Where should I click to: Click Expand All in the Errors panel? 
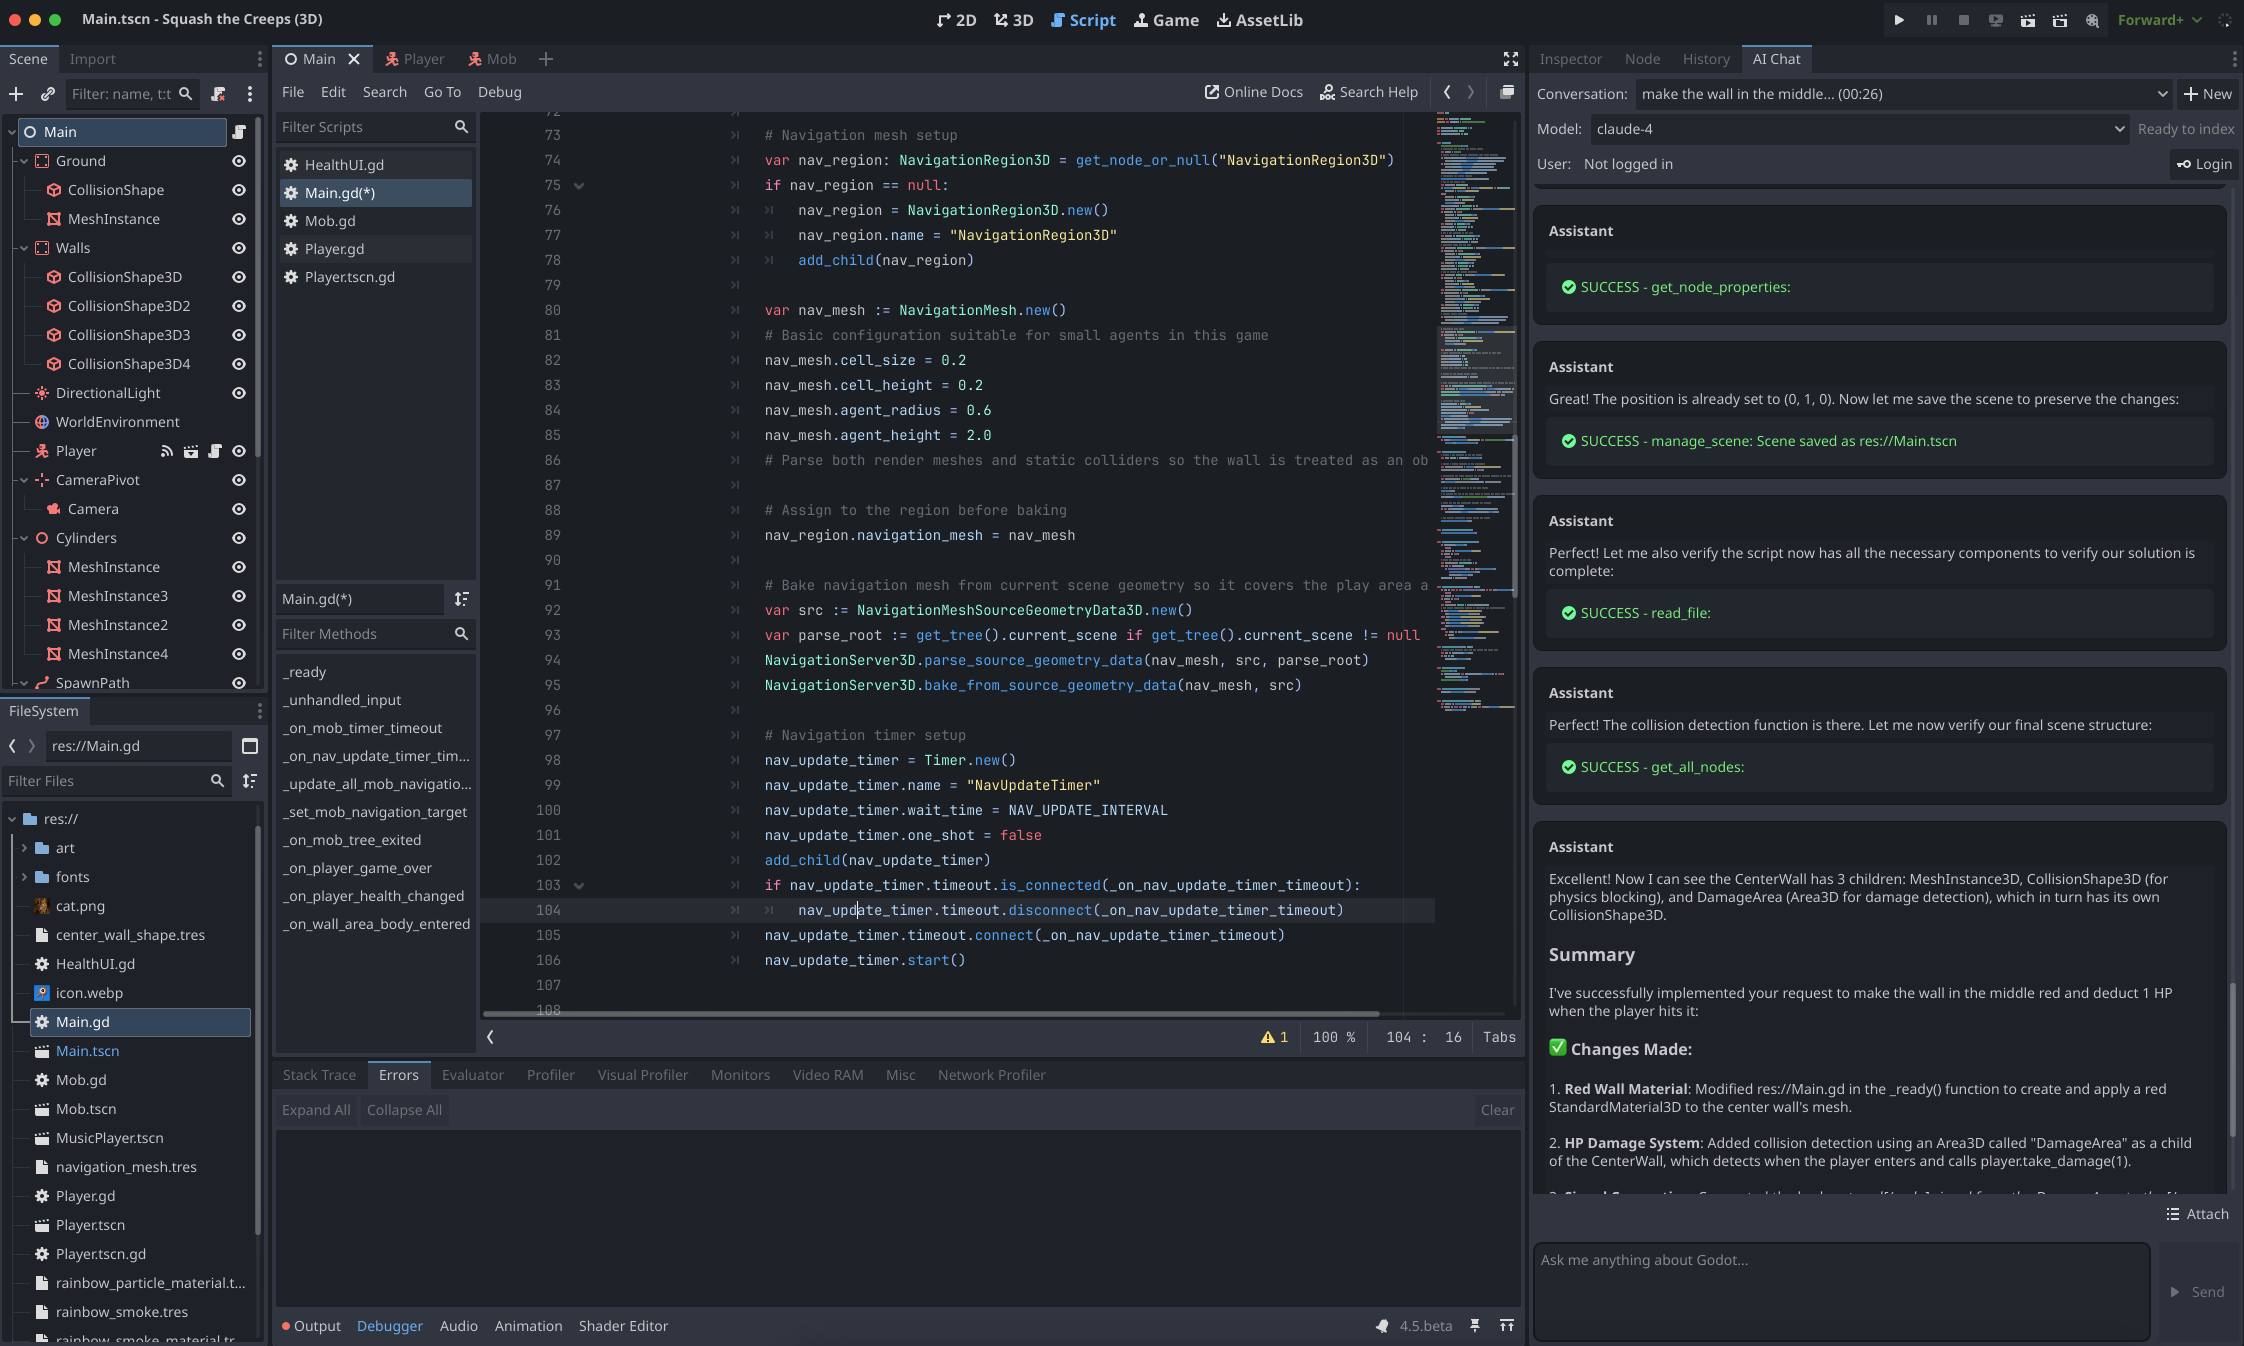click(x=314, y=1110)
